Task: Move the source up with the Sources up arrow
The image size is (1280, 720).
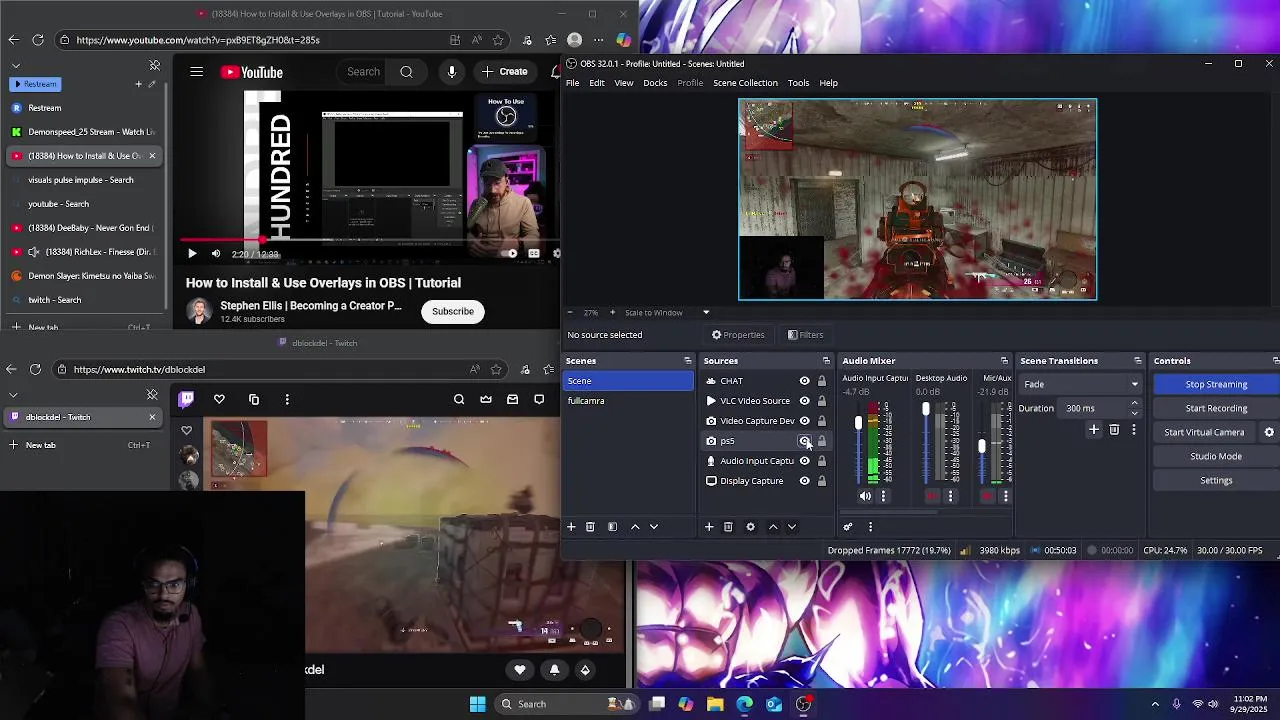Action: (773, 527)
